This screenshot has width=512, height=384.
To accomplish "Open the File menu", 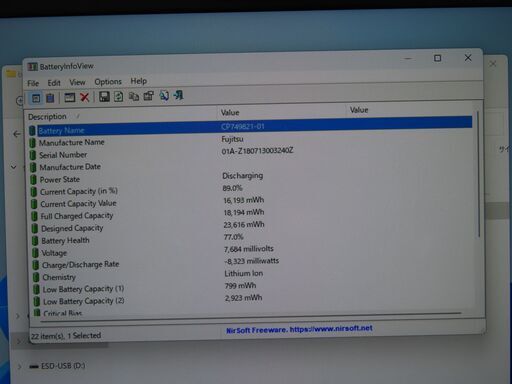I will (33, 83).
